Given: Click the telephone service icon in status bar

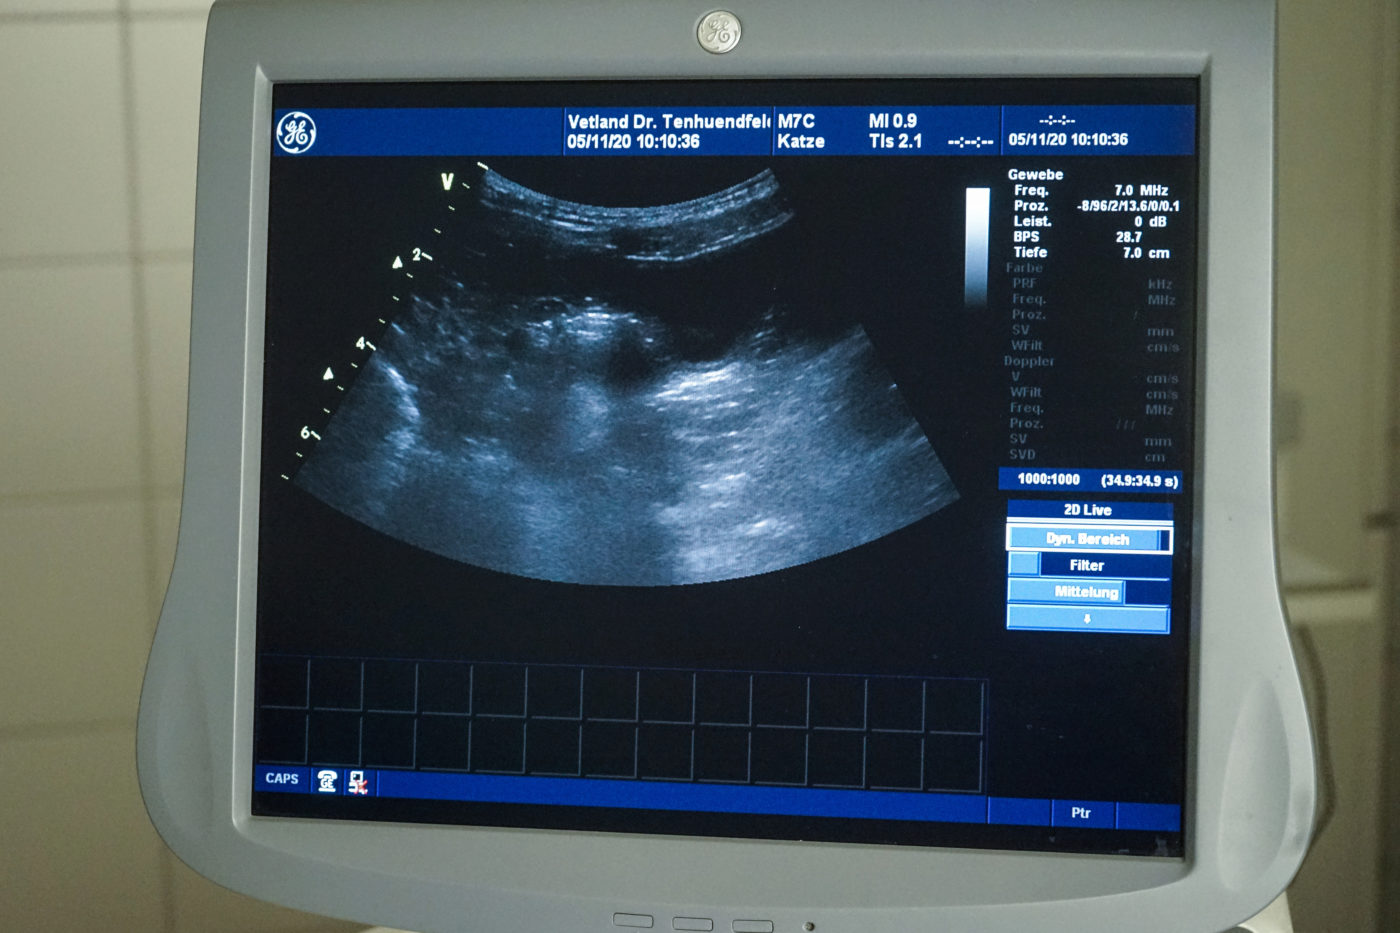Looking at the screenshot, I should pos(326,781).
